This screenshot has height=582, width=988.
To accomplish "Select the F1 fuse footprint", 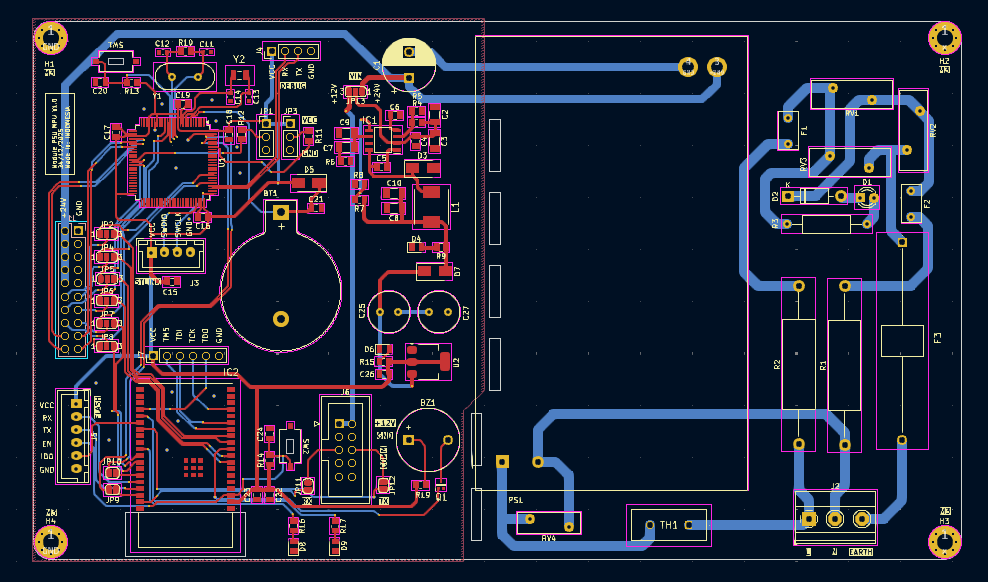I will pos(788,131).
